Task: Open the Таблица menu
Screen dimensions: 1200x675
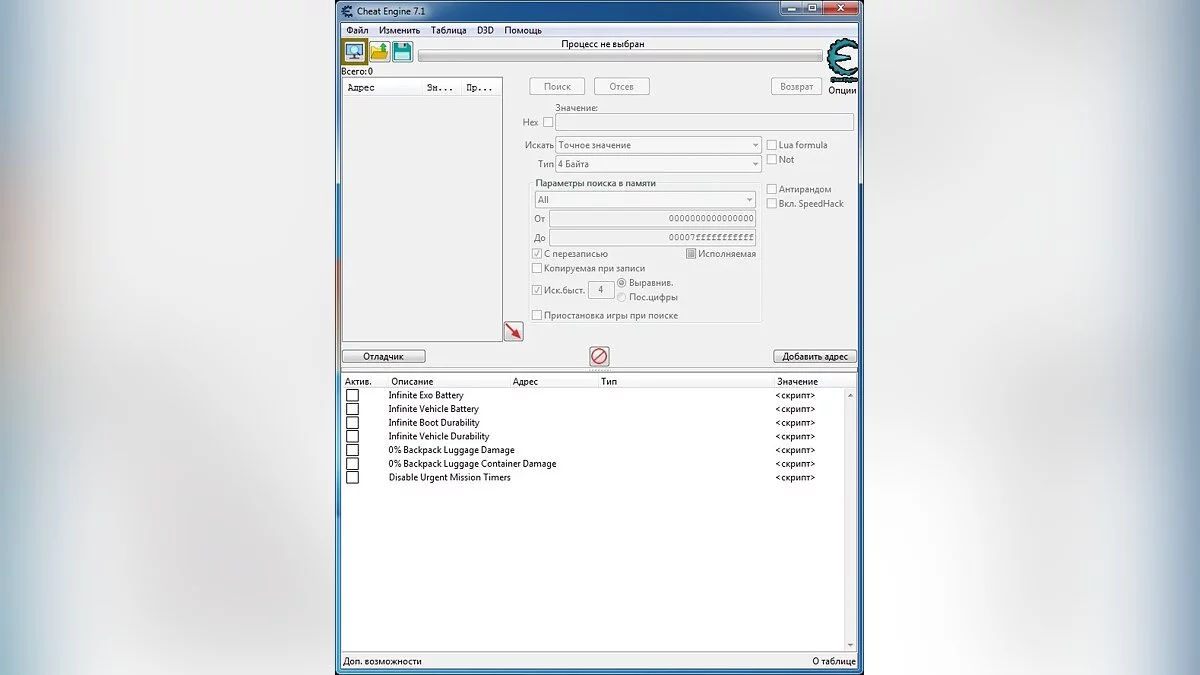Action: 448,30
